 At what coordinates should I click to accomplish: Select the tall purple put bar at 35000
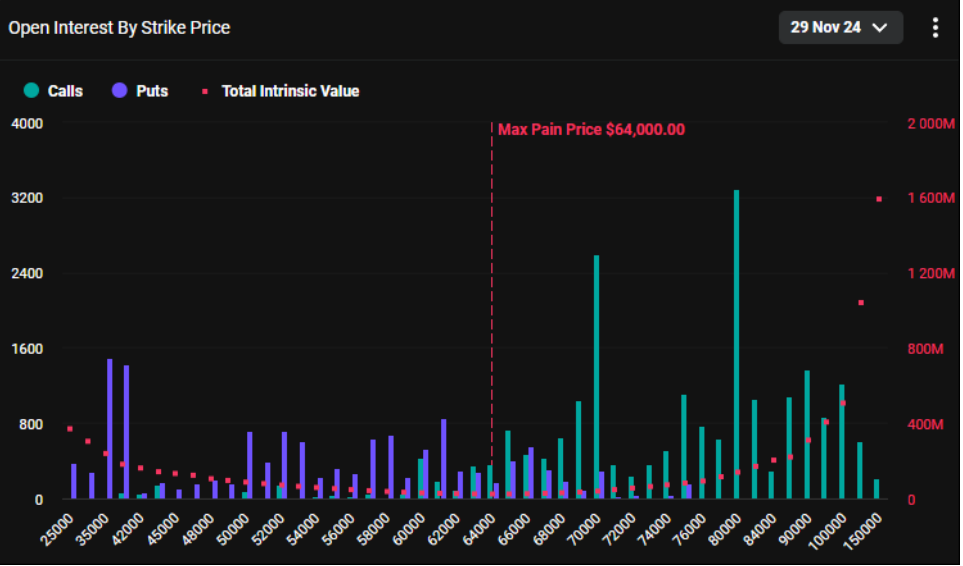point(110,428)
